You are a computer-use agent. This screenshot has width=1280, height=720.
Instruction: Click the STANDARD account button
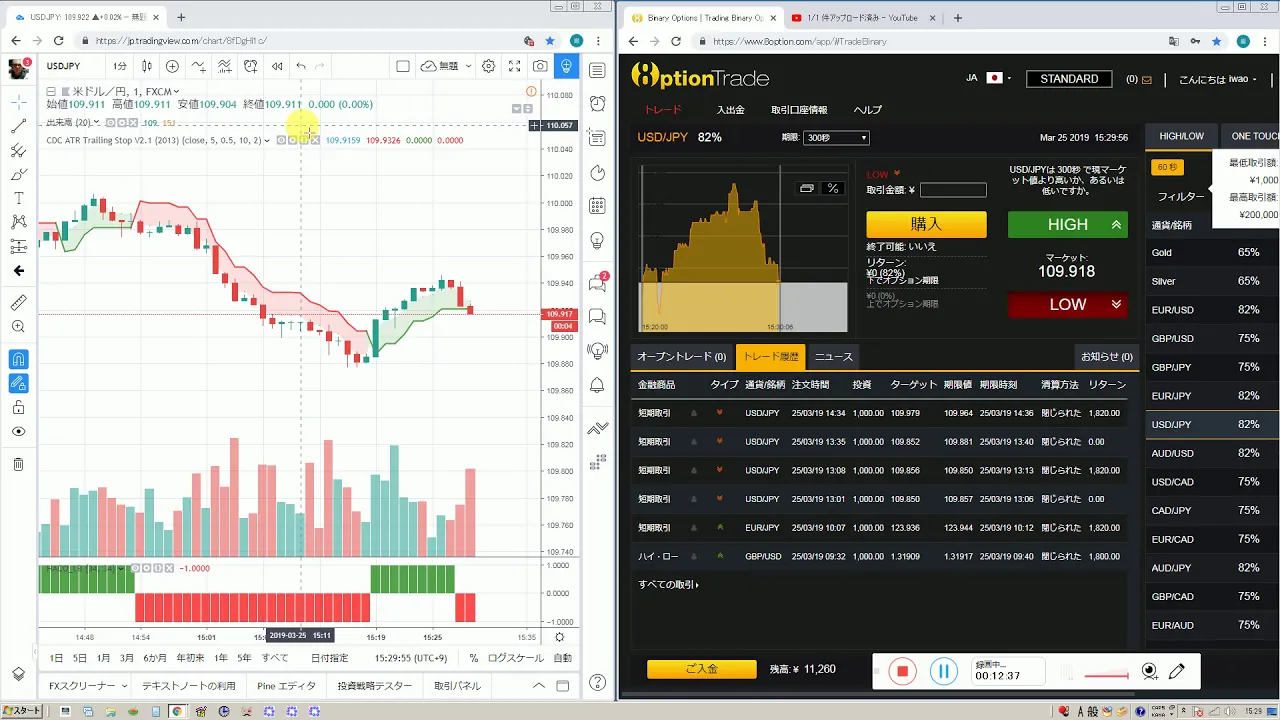tap(1069, 79)
